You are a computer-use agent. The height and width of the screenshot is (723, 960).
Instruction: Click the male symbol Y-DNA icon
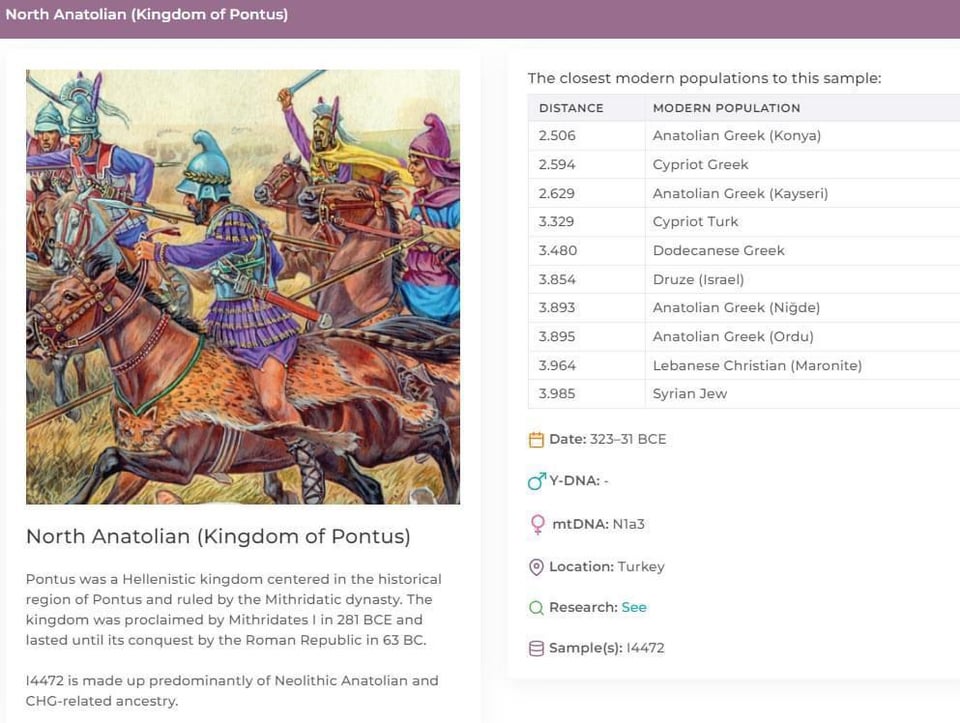click(x=537, y=481)
